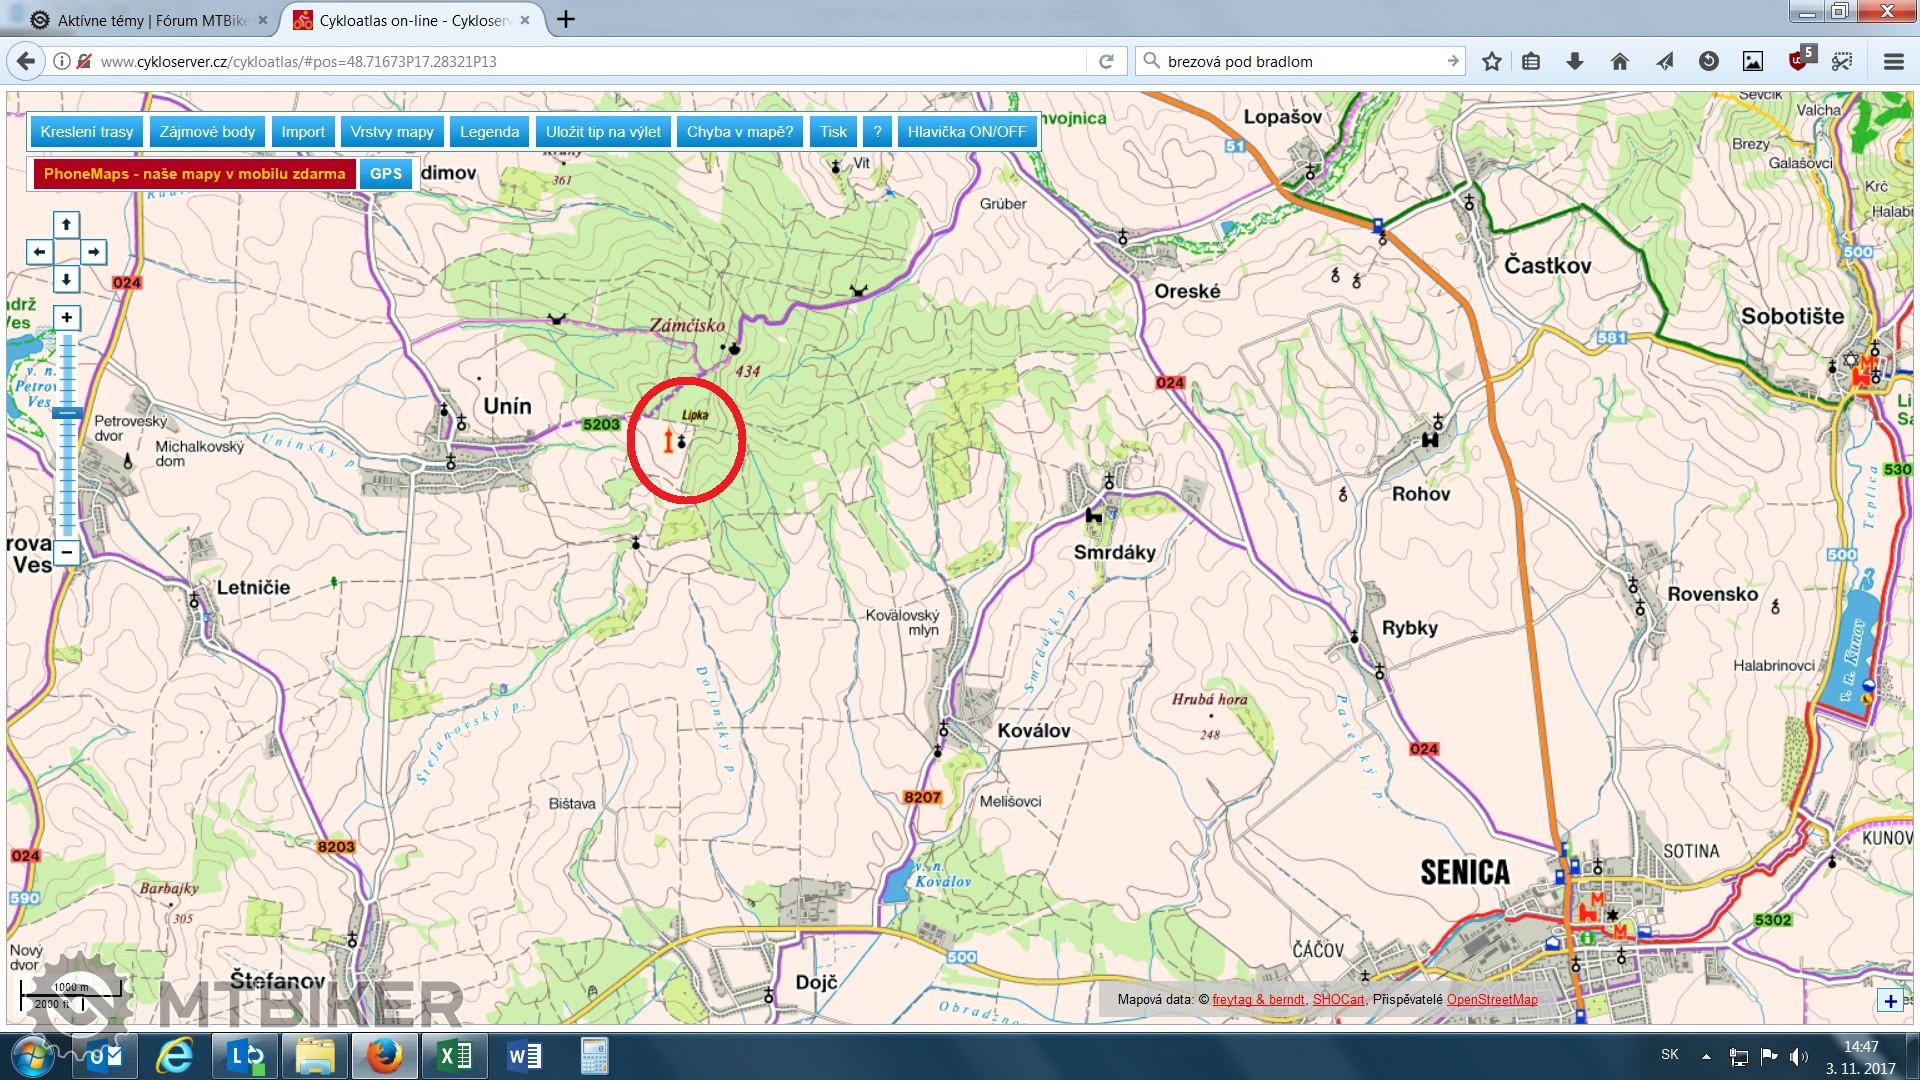Screen dimensions: 1920x1080
Task: Pan the map up with arrow button
Action: click(x=66, y=225)
